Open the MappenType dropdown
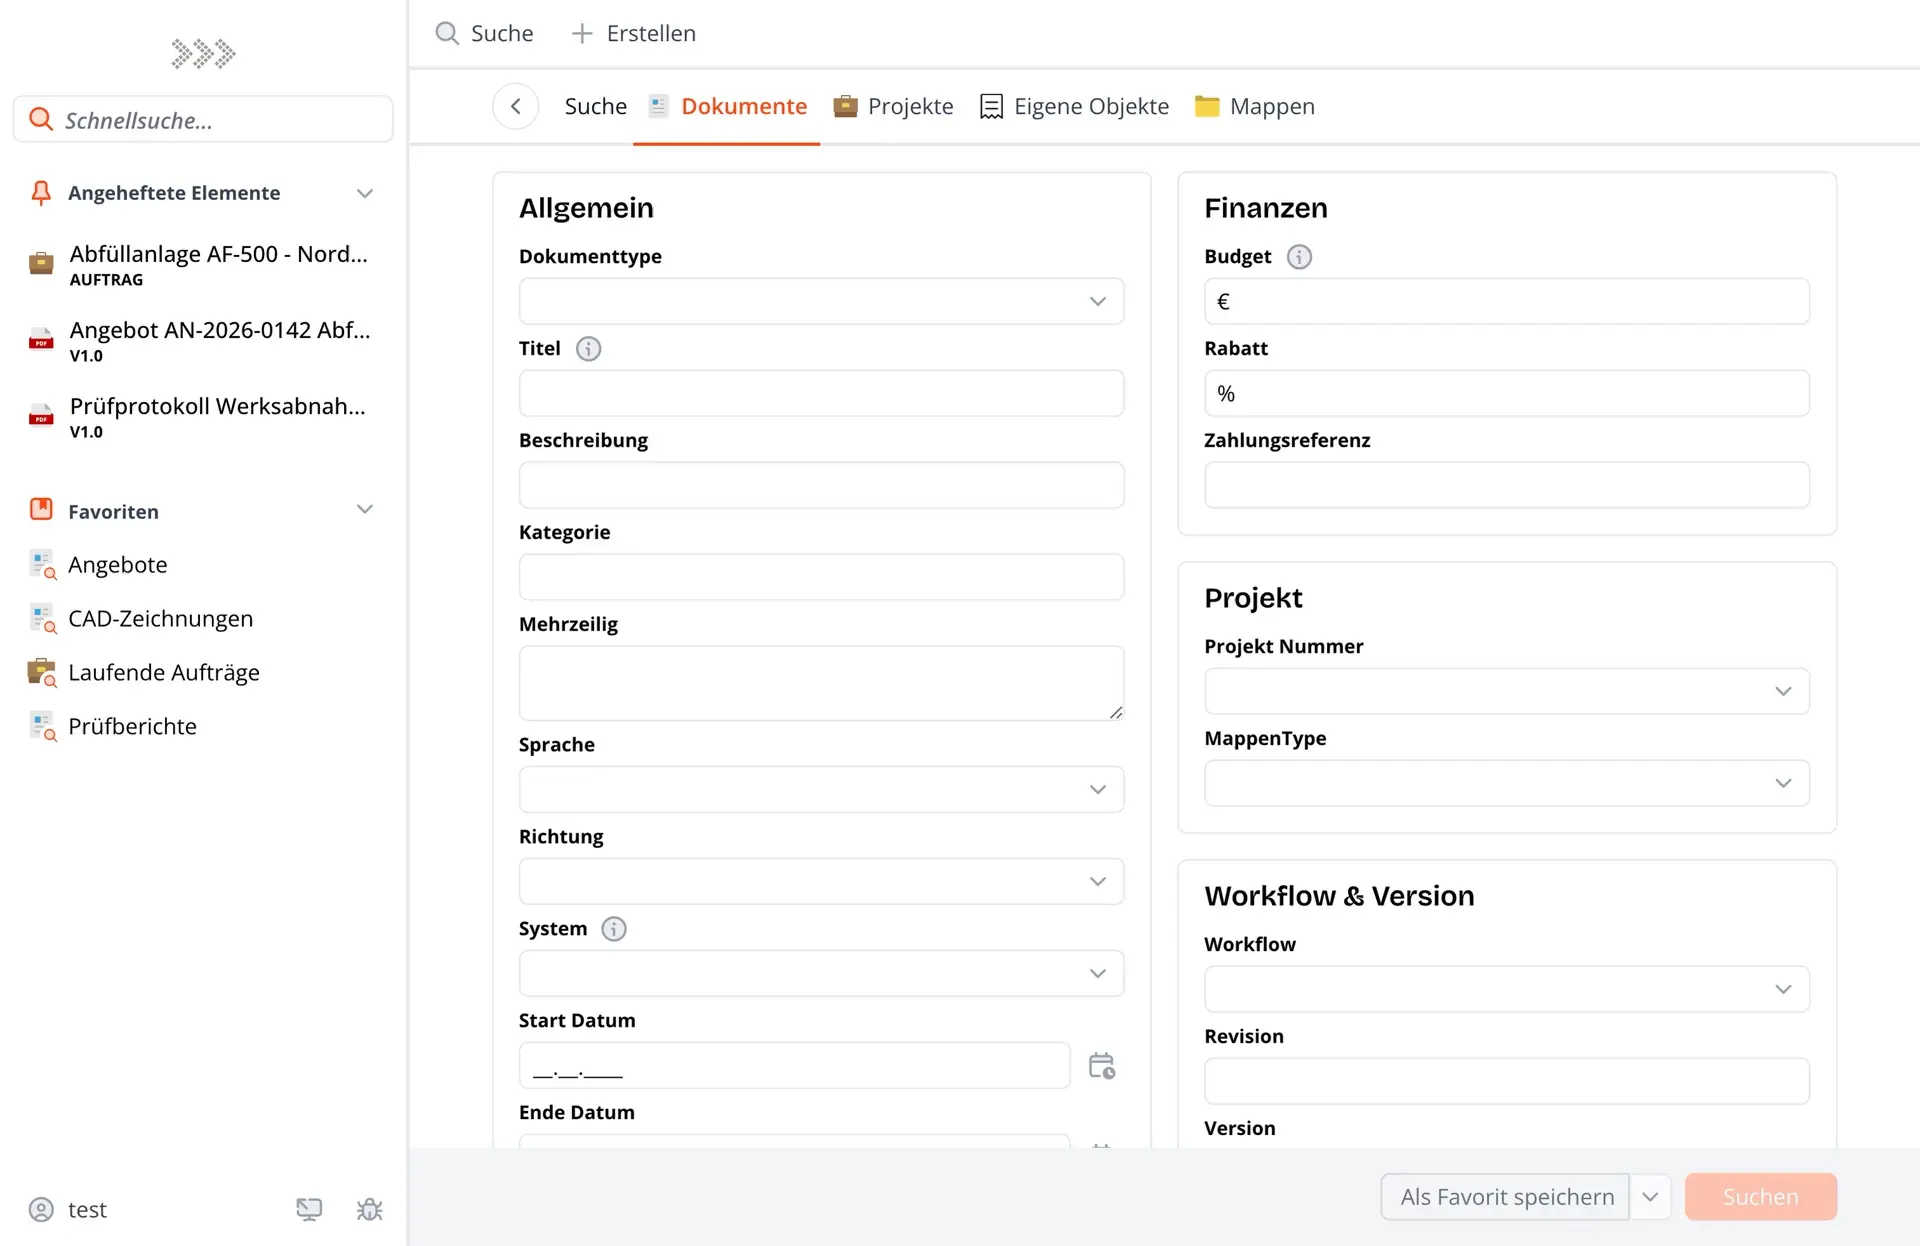Viewport: 1920px width, 1246px height. pyautogui.click(x=1507, y=784)
